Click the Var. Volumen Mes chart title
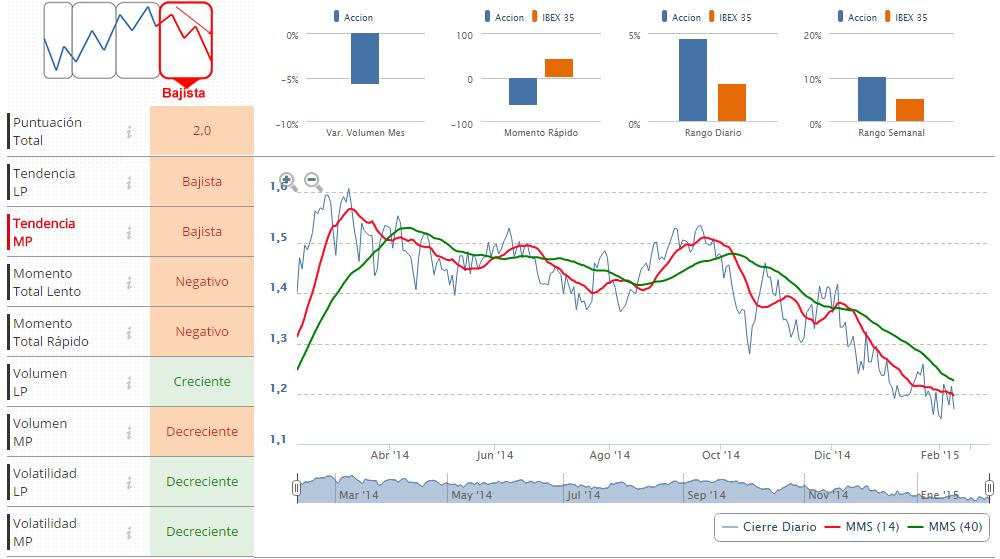Screen dimensions: 1000x559 365,133
